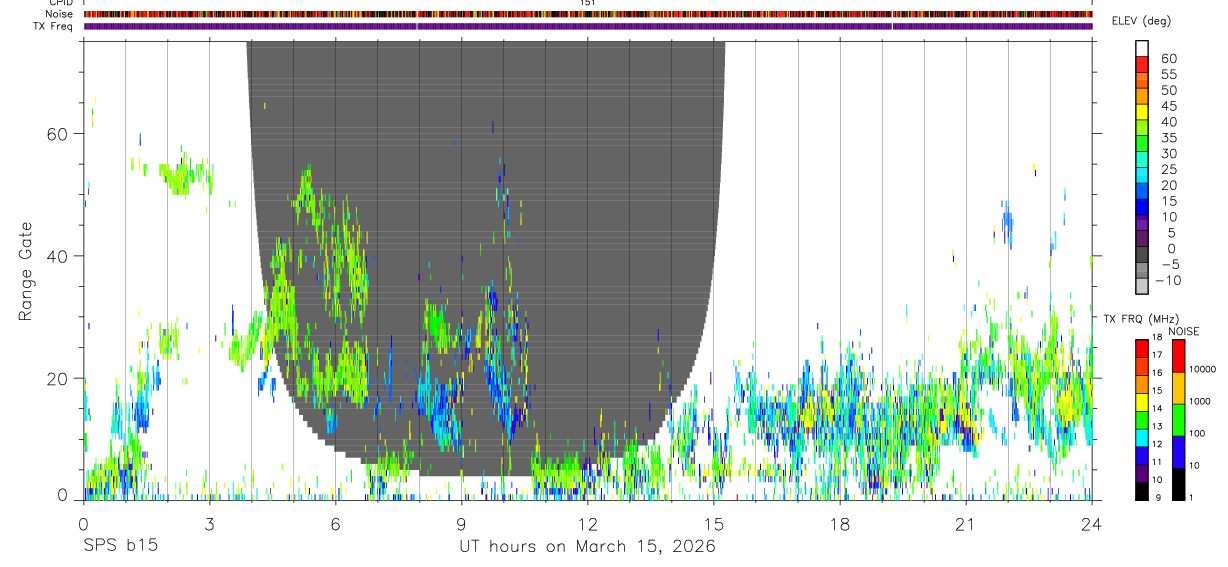Click the '24' tick on UT hours axis
The width and height of the screenshot is (1228, 567).
[1091, 524]
